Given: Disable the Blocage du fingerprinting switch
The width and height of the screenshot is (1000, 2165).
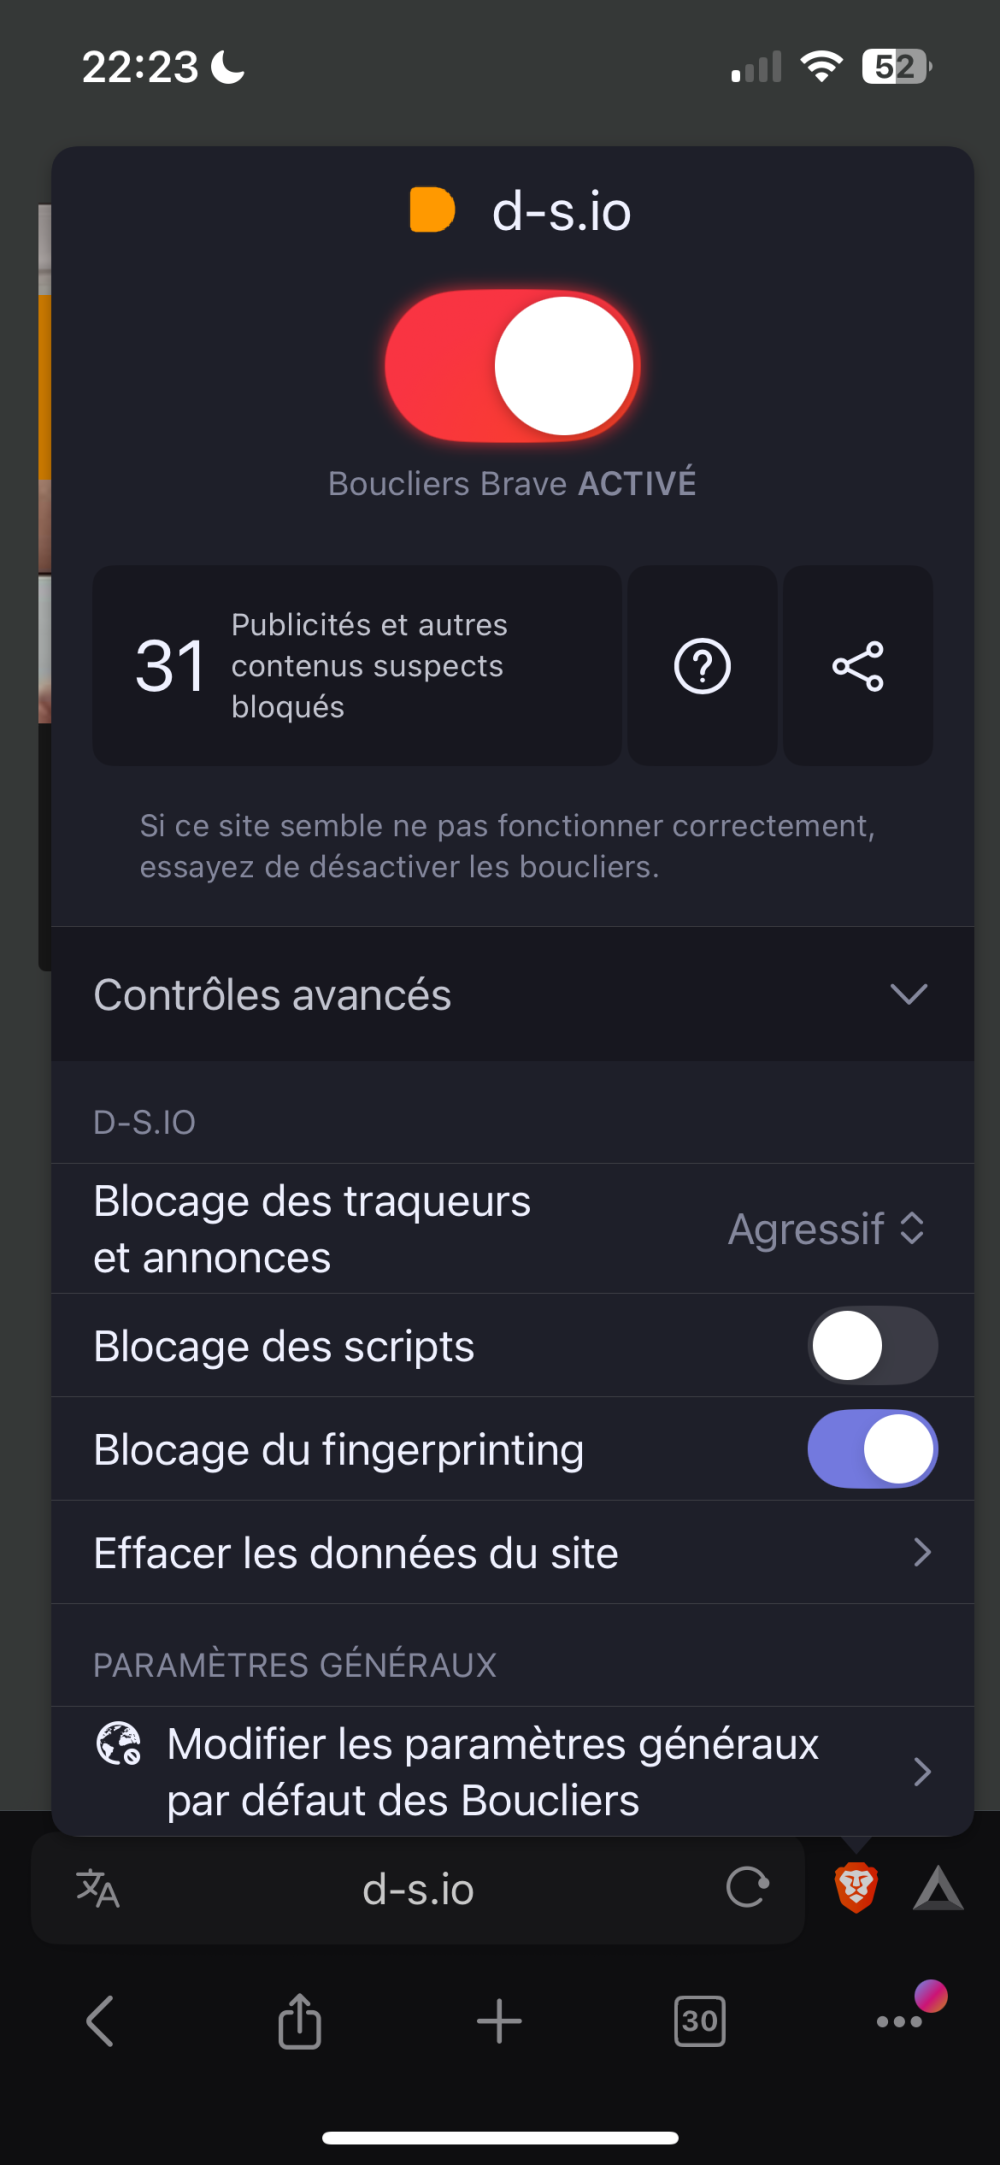Looking at the screenshot, I should pos(873,1449).
